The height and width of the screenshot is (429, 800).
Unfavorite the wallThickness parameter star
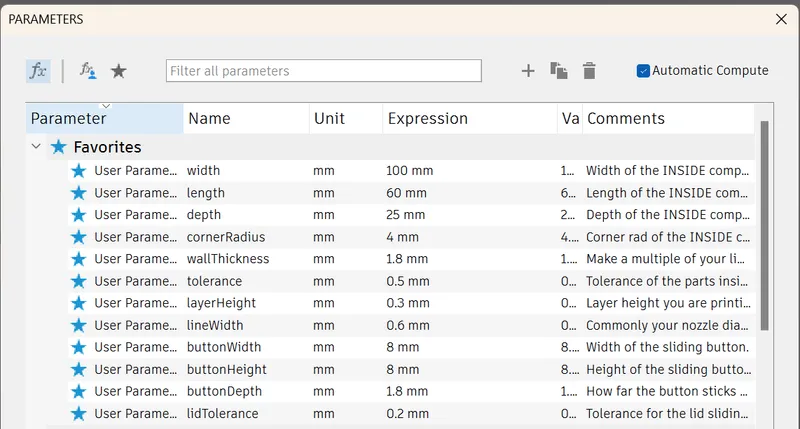pyautogui.click(x=79, y=259)
